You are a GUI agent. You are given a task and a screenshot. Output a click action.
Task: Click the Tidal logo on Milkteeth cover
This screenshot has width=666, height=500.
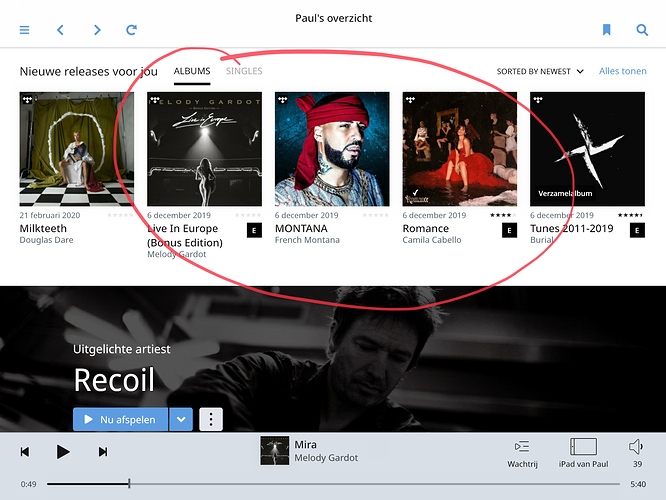pyautogui.click(x=28, y=100)
